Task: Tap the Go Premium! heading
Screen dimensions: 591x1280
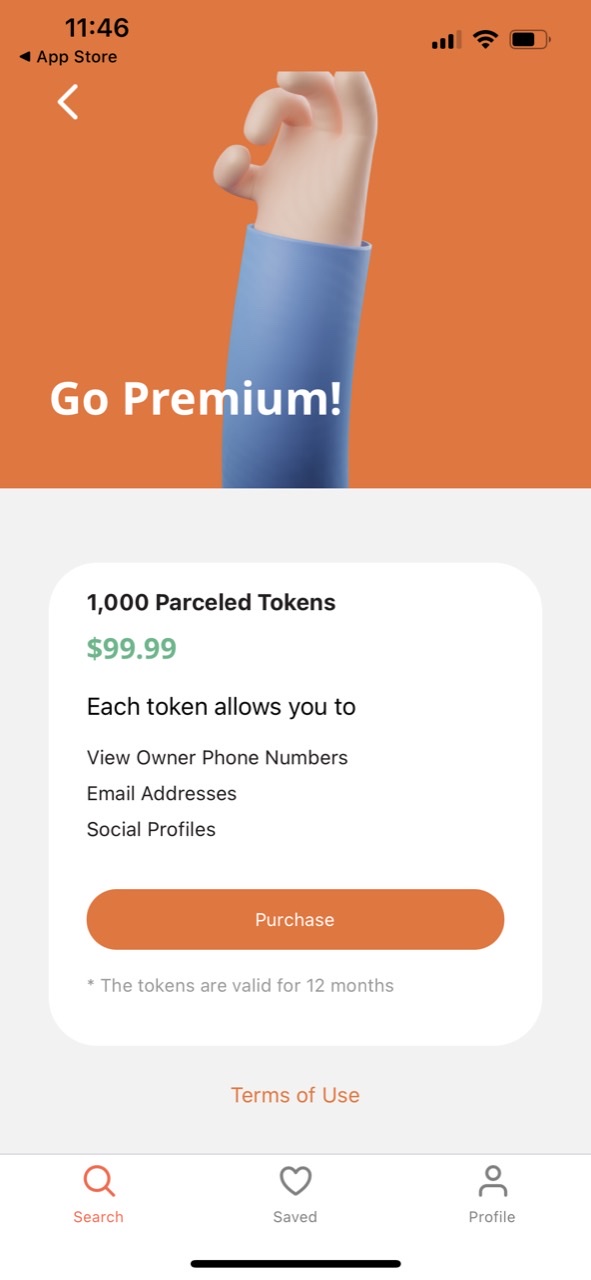Action: (196, 398)
